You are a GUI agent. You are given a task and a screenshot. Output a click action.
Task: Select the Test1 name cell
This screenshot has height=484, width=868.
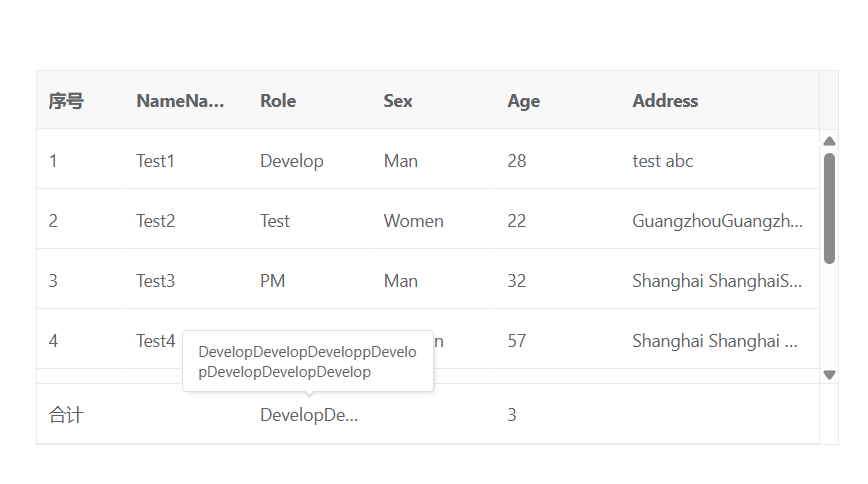coord(156,161)
